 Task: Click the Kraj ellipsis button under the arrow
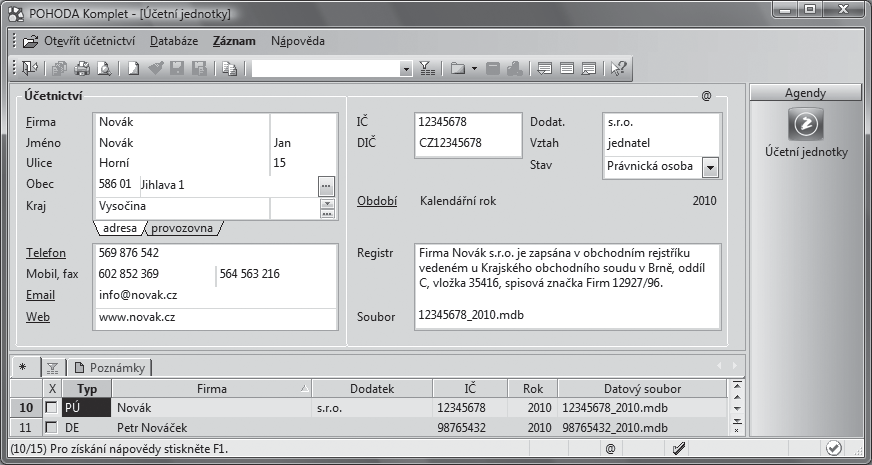click(328, 213)
